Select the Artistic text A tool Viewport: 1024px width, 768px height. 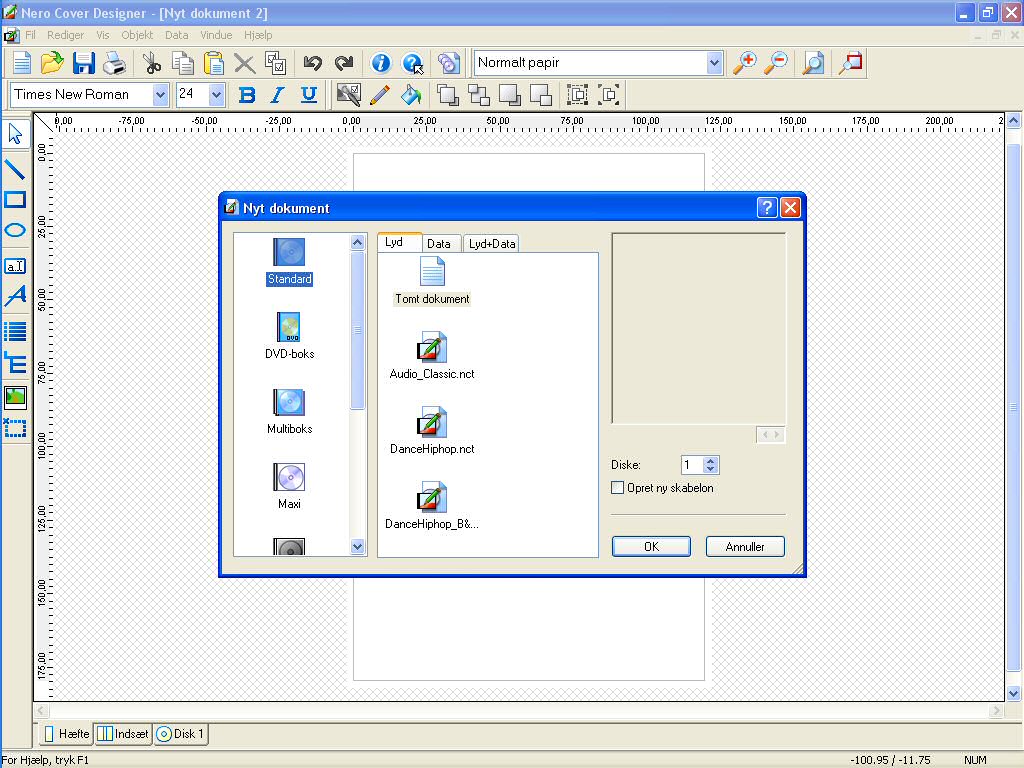[x=15, y=296]
